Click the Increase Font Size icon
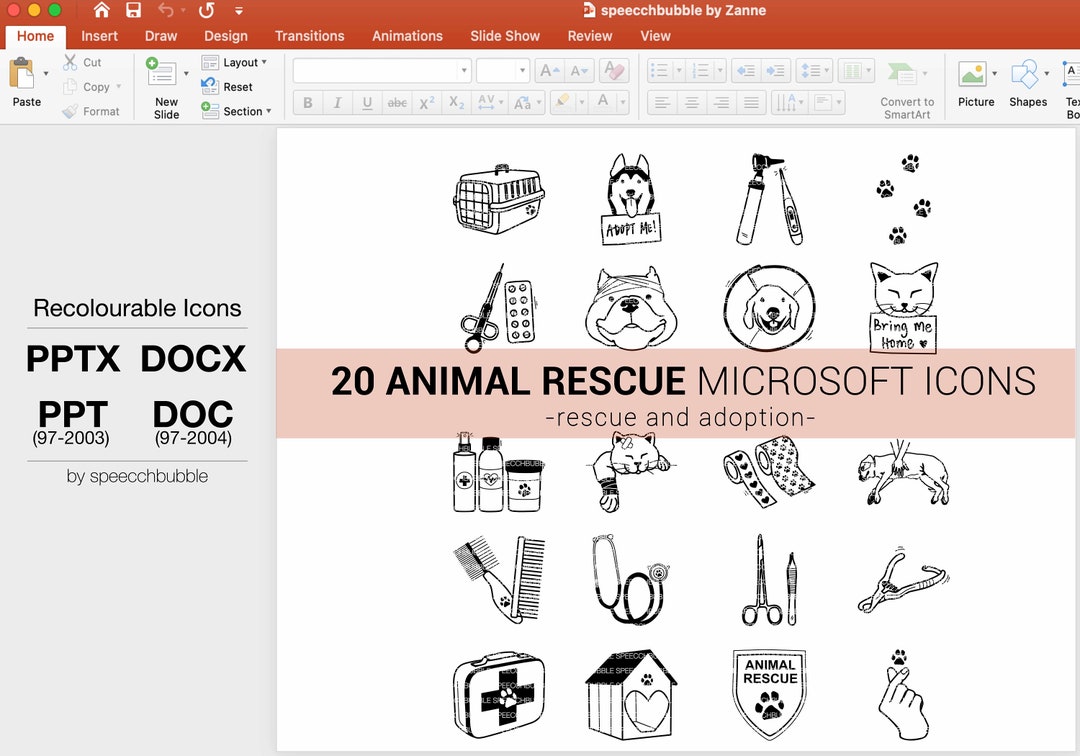The width and height of the screenshot is (1080, 756). [x=548, y=71]
